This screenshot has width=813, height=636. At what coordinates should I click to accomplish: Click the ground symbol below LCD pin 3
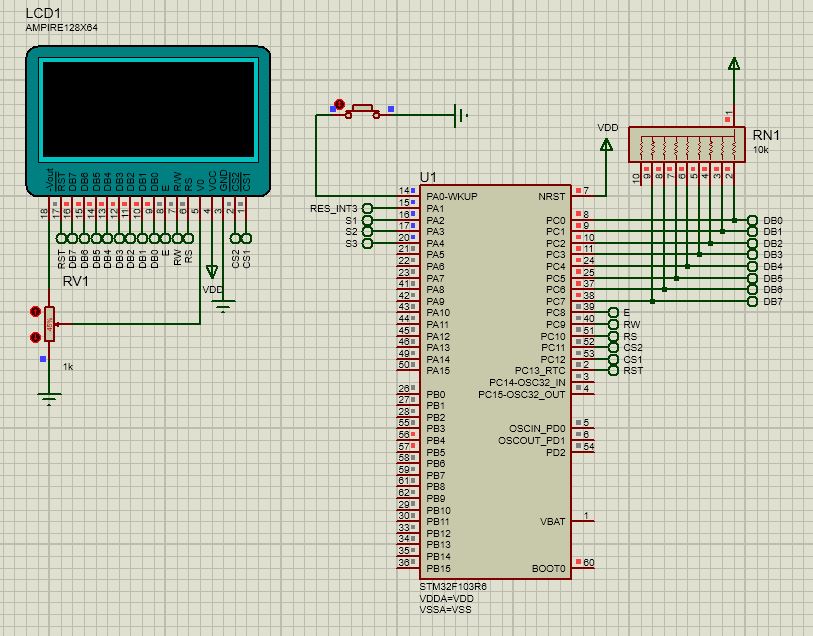point(223,306)
